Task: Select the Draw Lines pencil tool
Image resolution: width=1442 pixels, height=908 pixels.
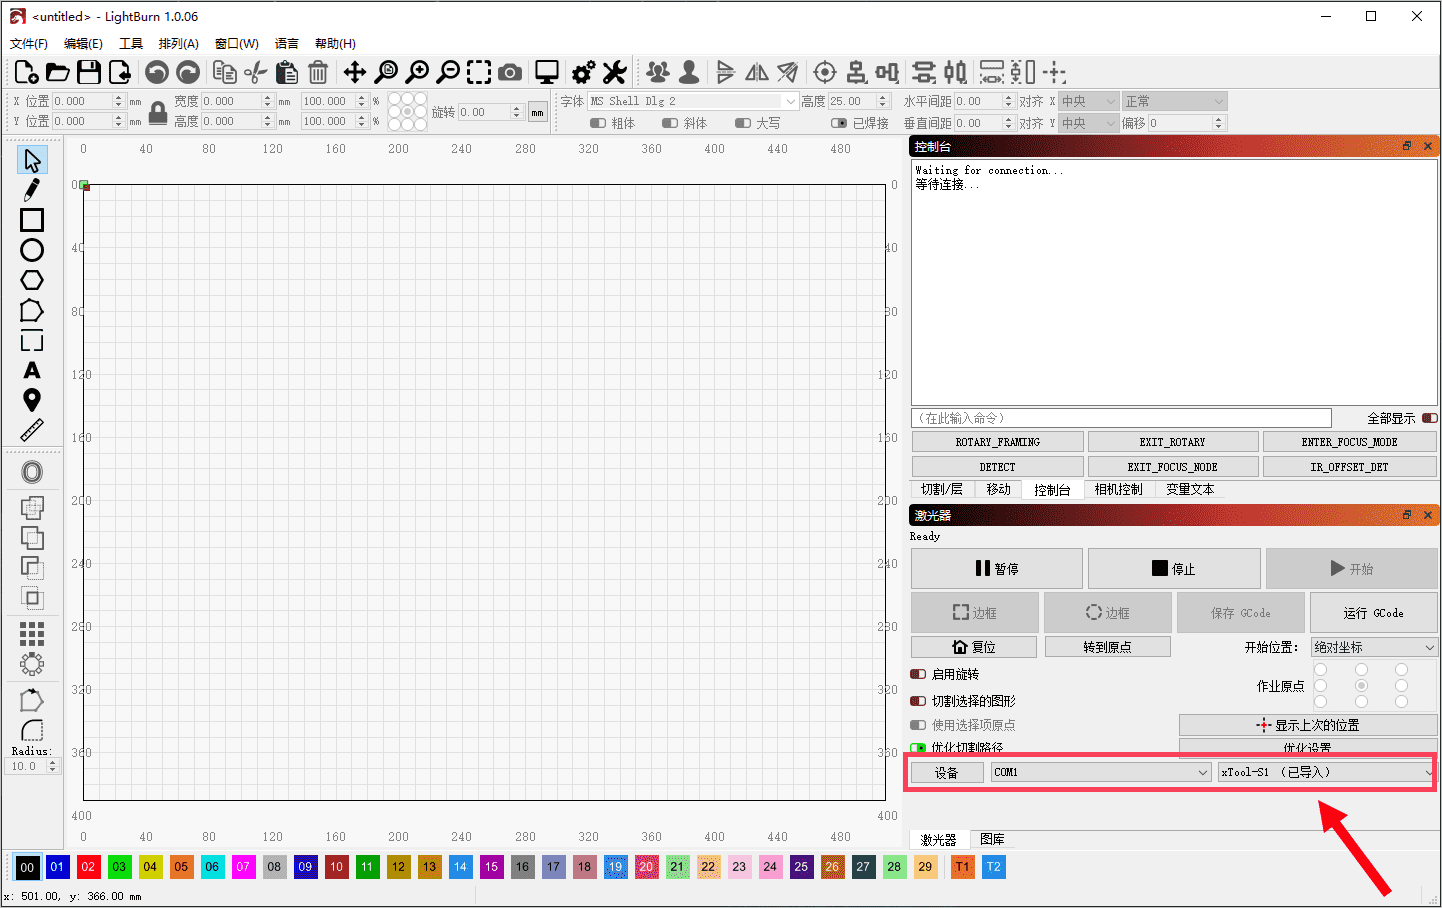Action: (32, 189)
